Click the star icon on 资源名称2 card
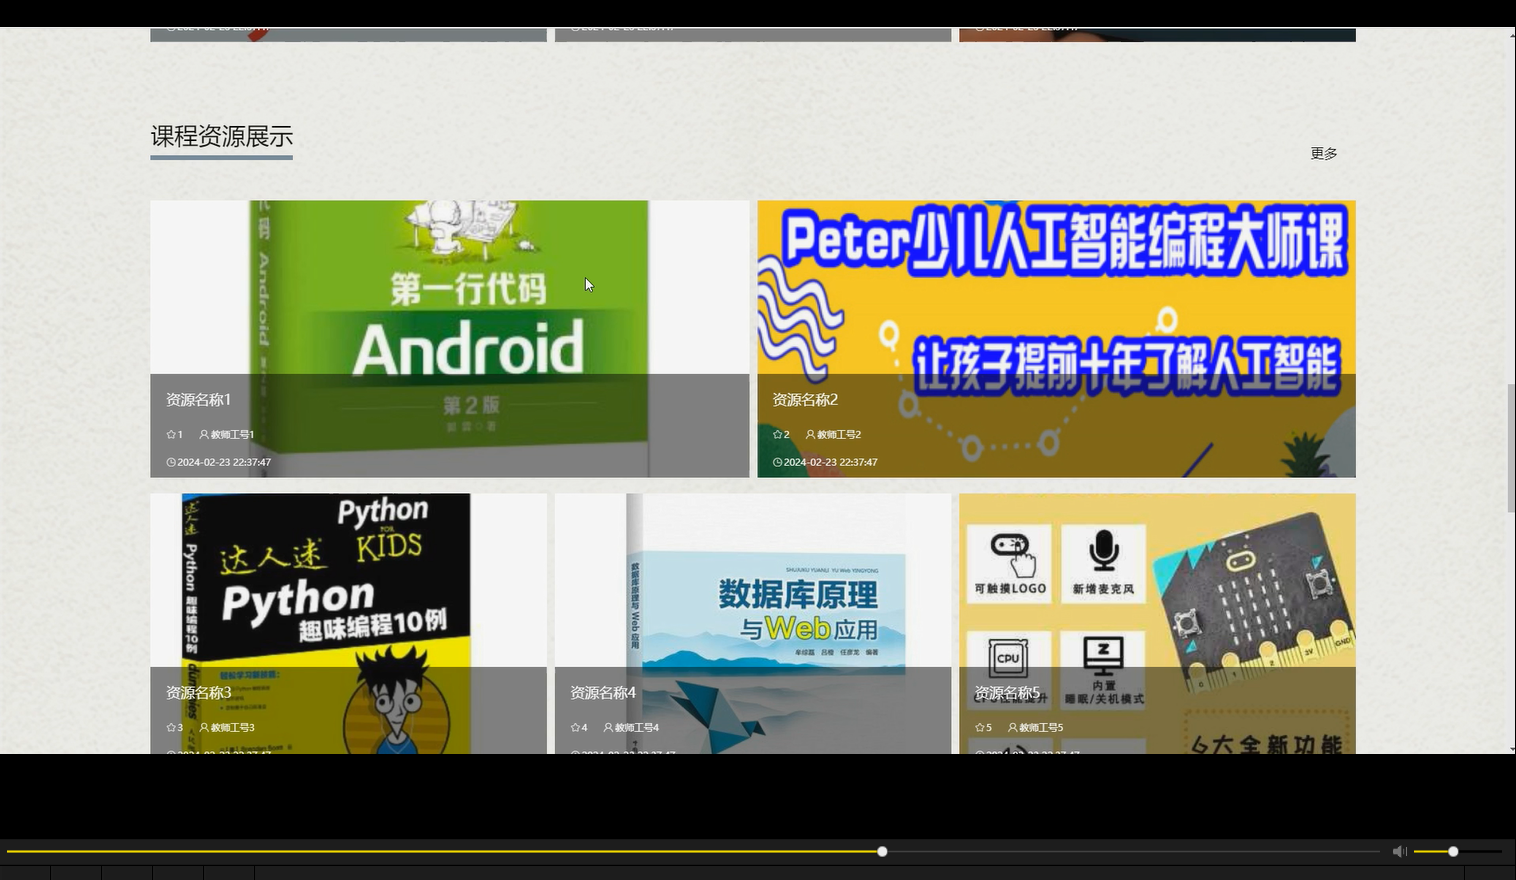Image resolution: width=1516 pixels, height=880 pixels. pos(777,435)
